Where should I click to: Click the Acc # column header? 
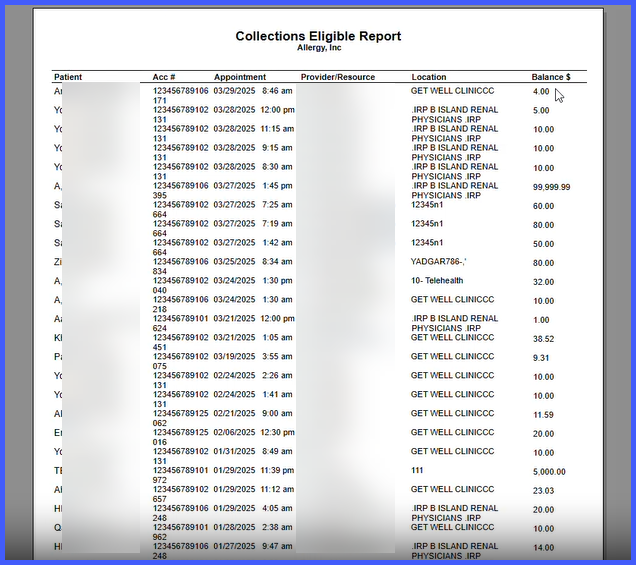click(x=164, y=77)
